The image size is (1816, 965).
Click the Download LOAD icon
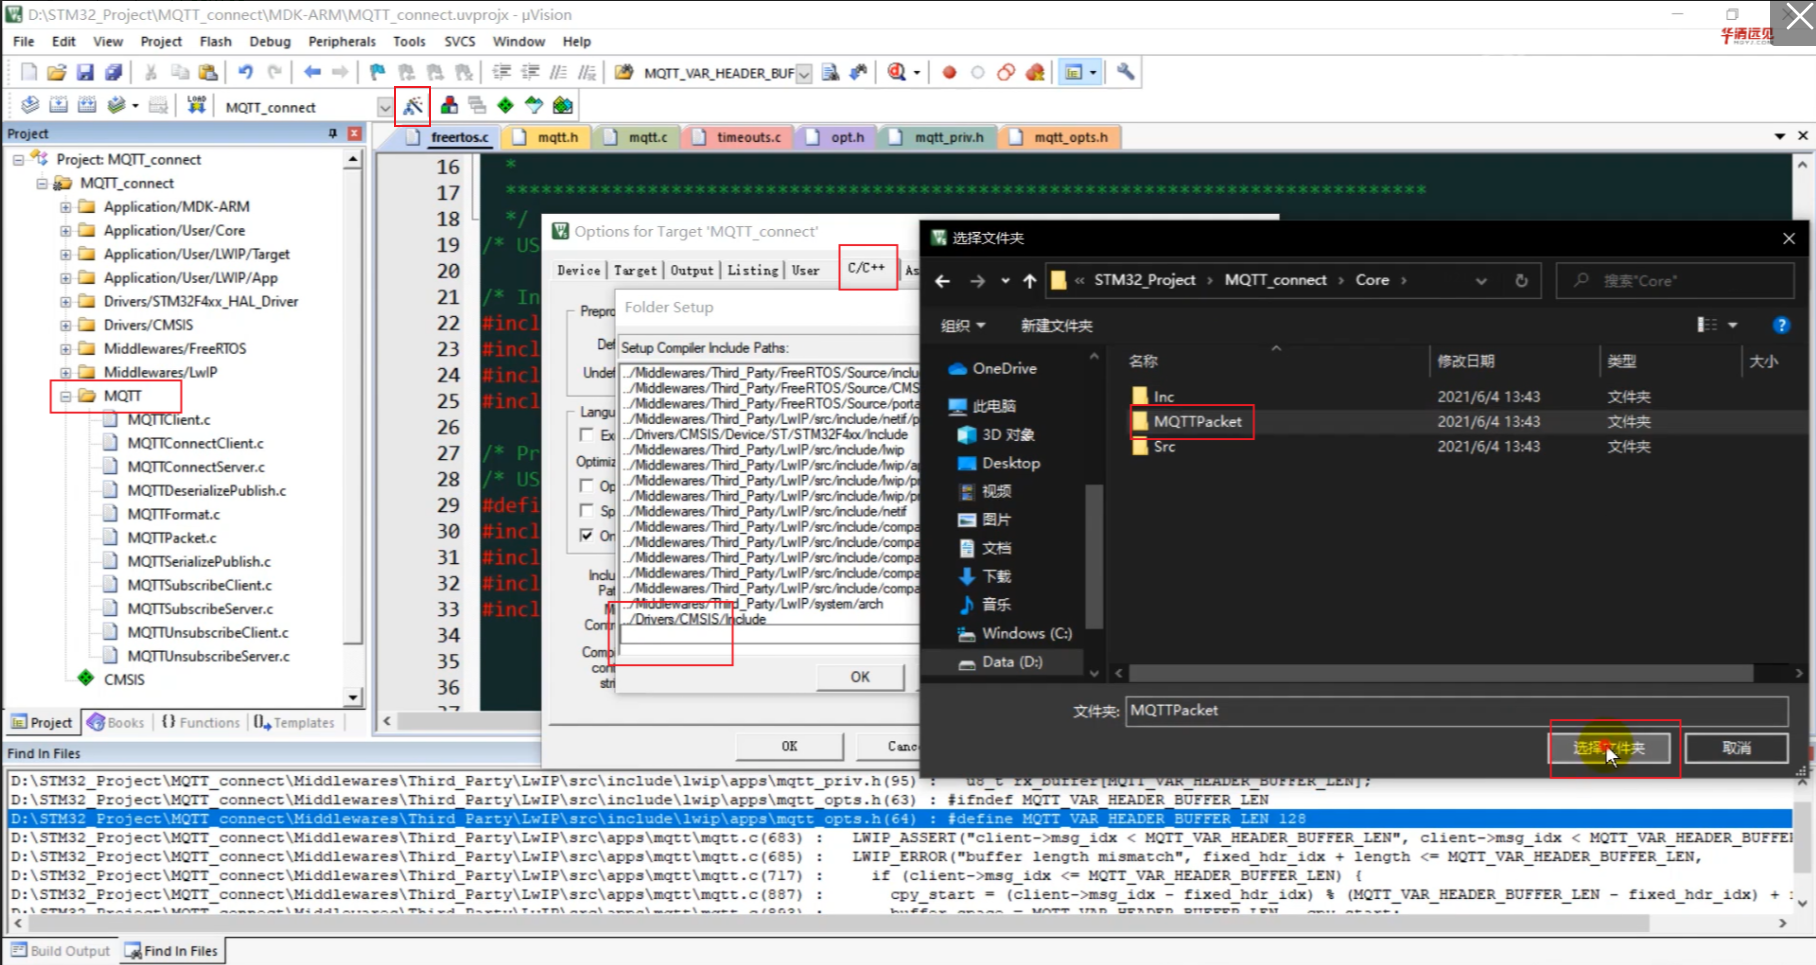pos(196,105)
